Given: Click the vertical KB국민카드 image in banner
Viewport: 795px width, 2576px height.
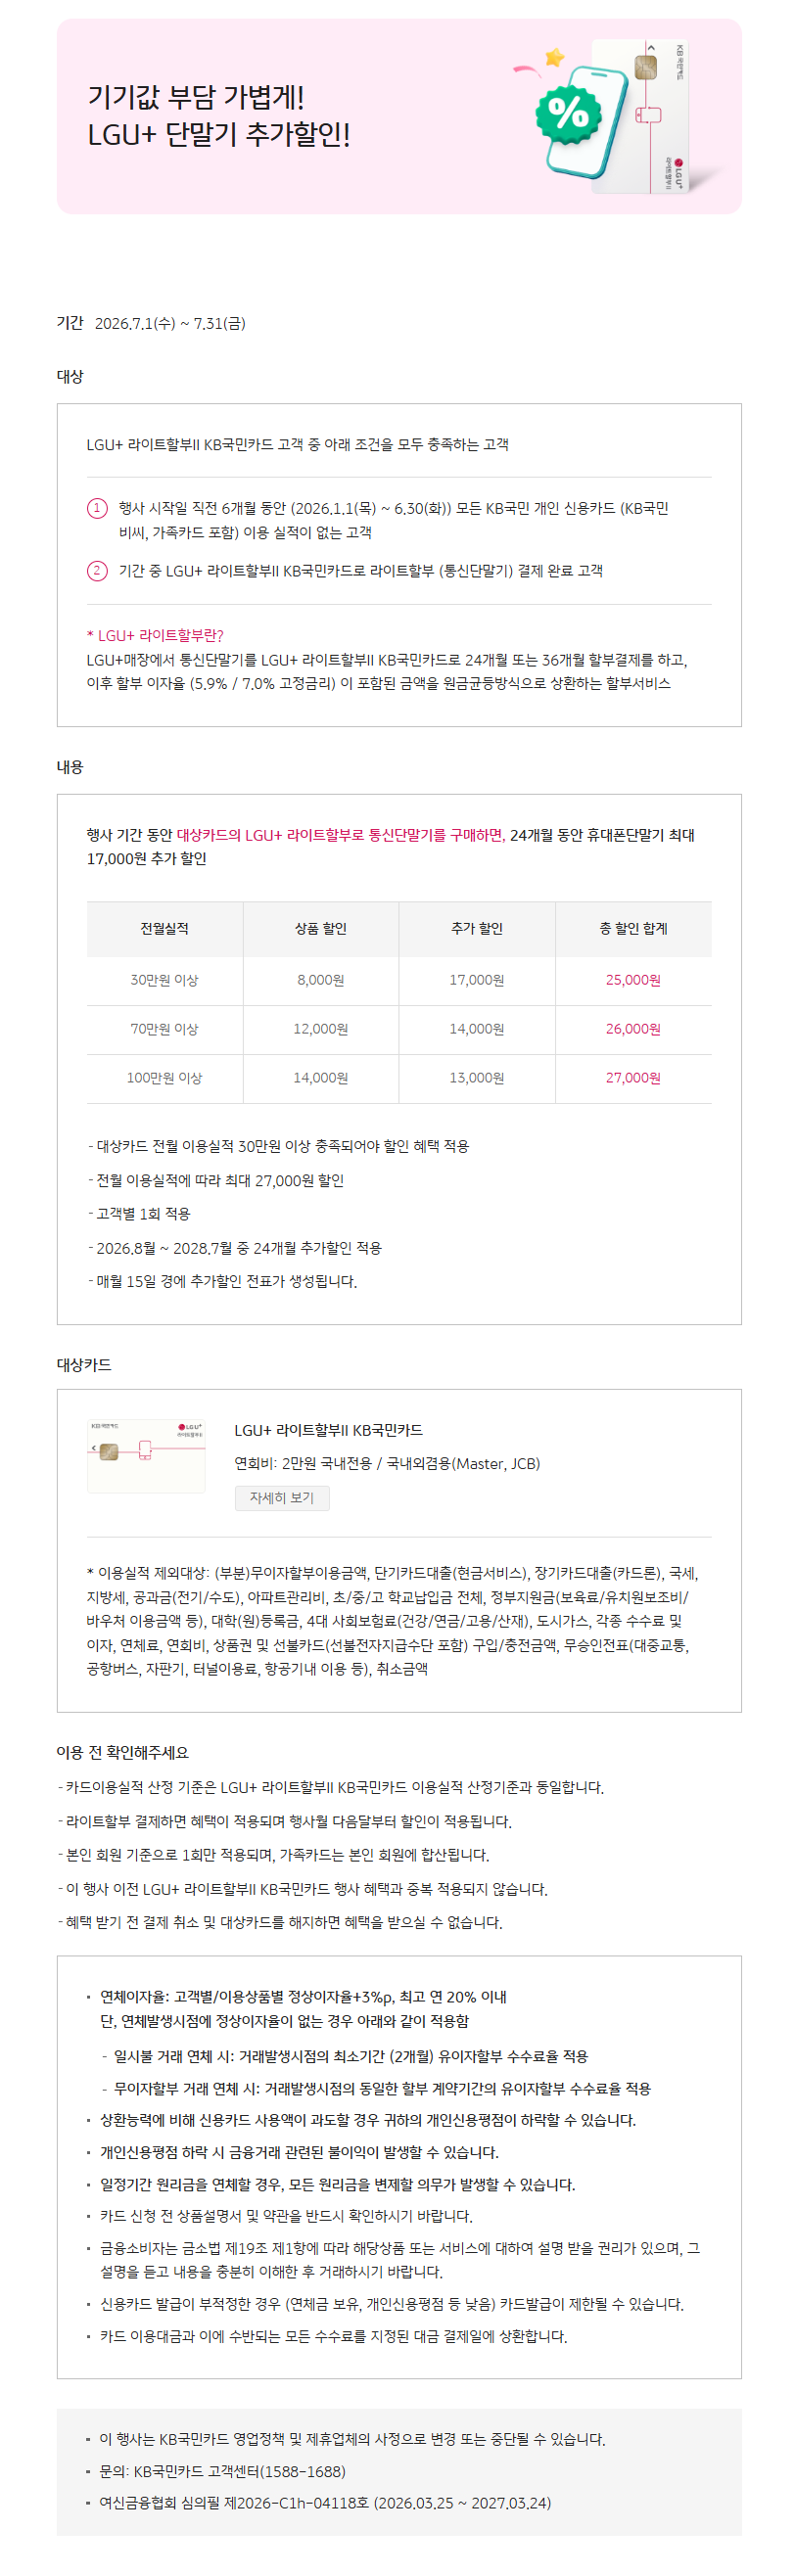Looking at the screenshot, I should [x=640, y=116].
